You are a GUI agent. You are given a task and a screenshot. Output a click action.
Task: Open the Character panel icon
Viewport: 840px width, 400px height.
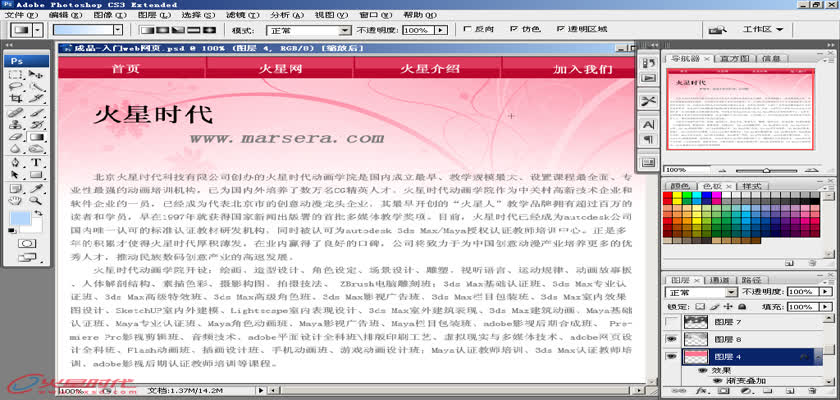647,123
